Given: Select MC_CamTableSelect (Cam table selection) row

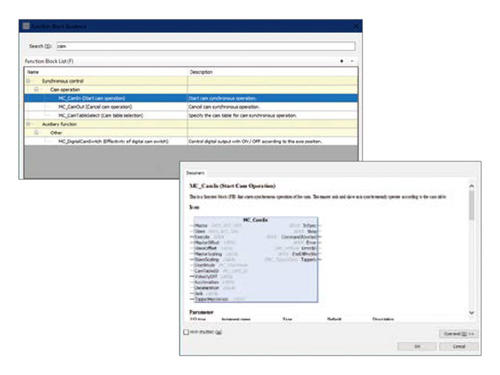Looking at the screenshot, I should click(x=191, y=116).
